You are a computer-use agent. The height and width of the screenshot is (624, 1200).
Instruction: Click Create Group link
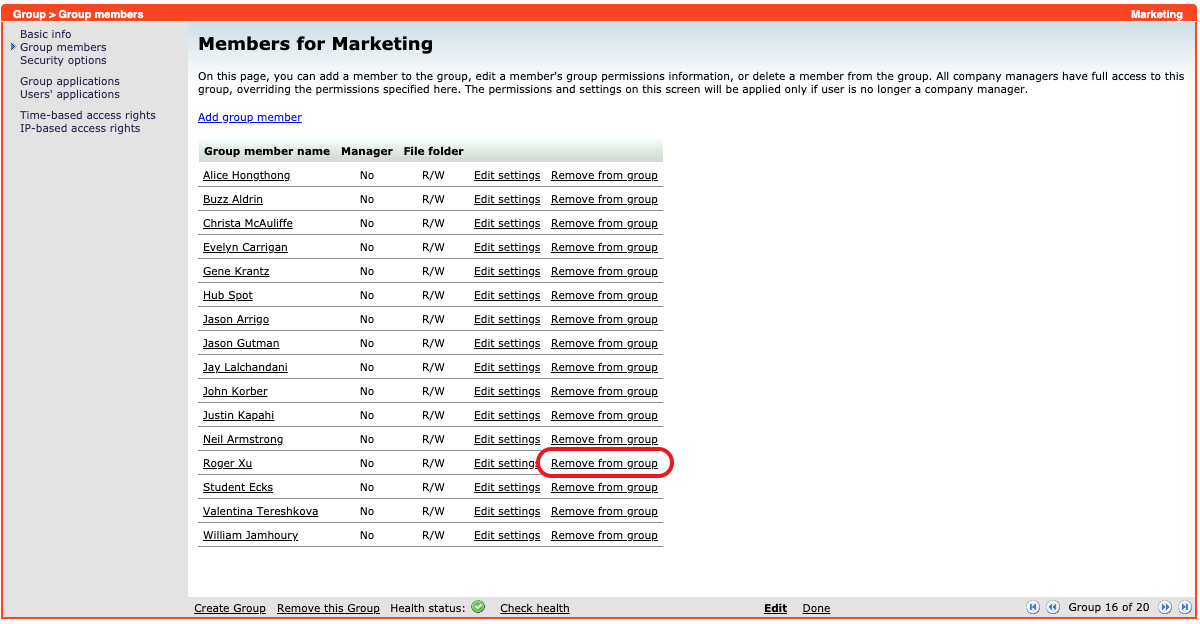pos(230,608)
